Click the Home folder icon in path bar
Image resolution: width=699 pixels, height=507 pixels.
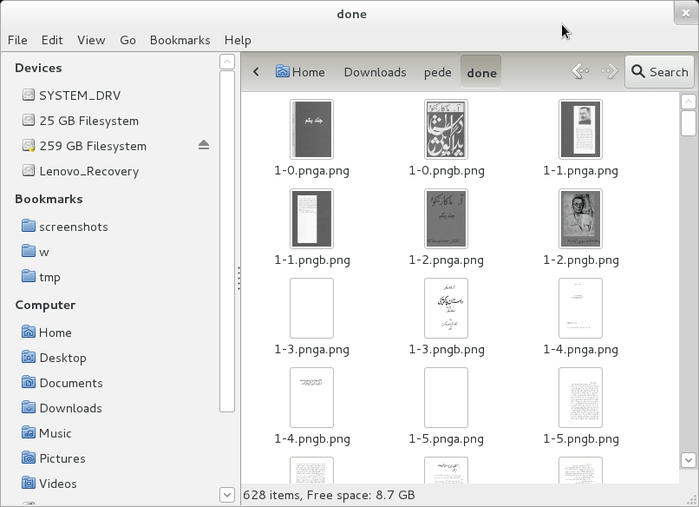[283, 72]
